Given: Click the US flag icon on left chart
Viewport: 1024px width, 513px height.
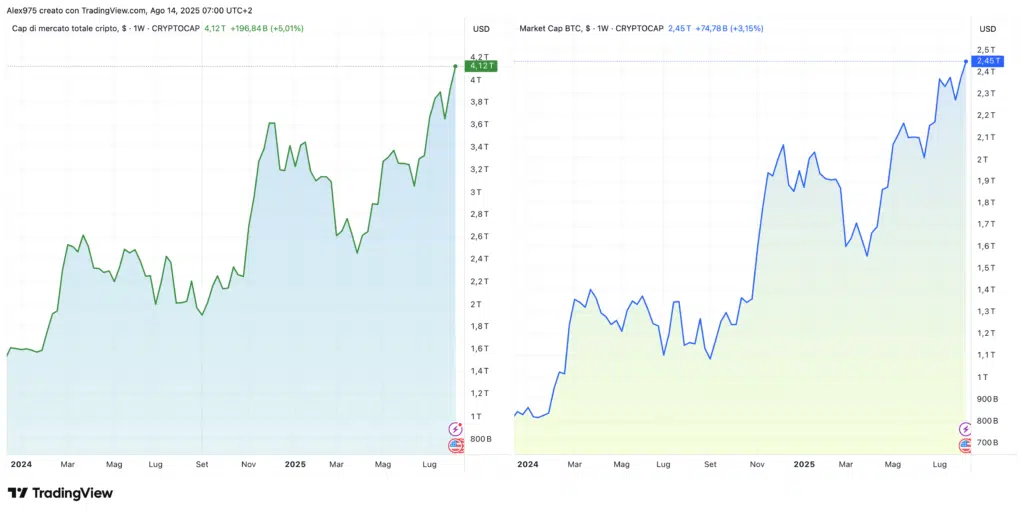Looking at the screenshot, I should coord(456,445).
